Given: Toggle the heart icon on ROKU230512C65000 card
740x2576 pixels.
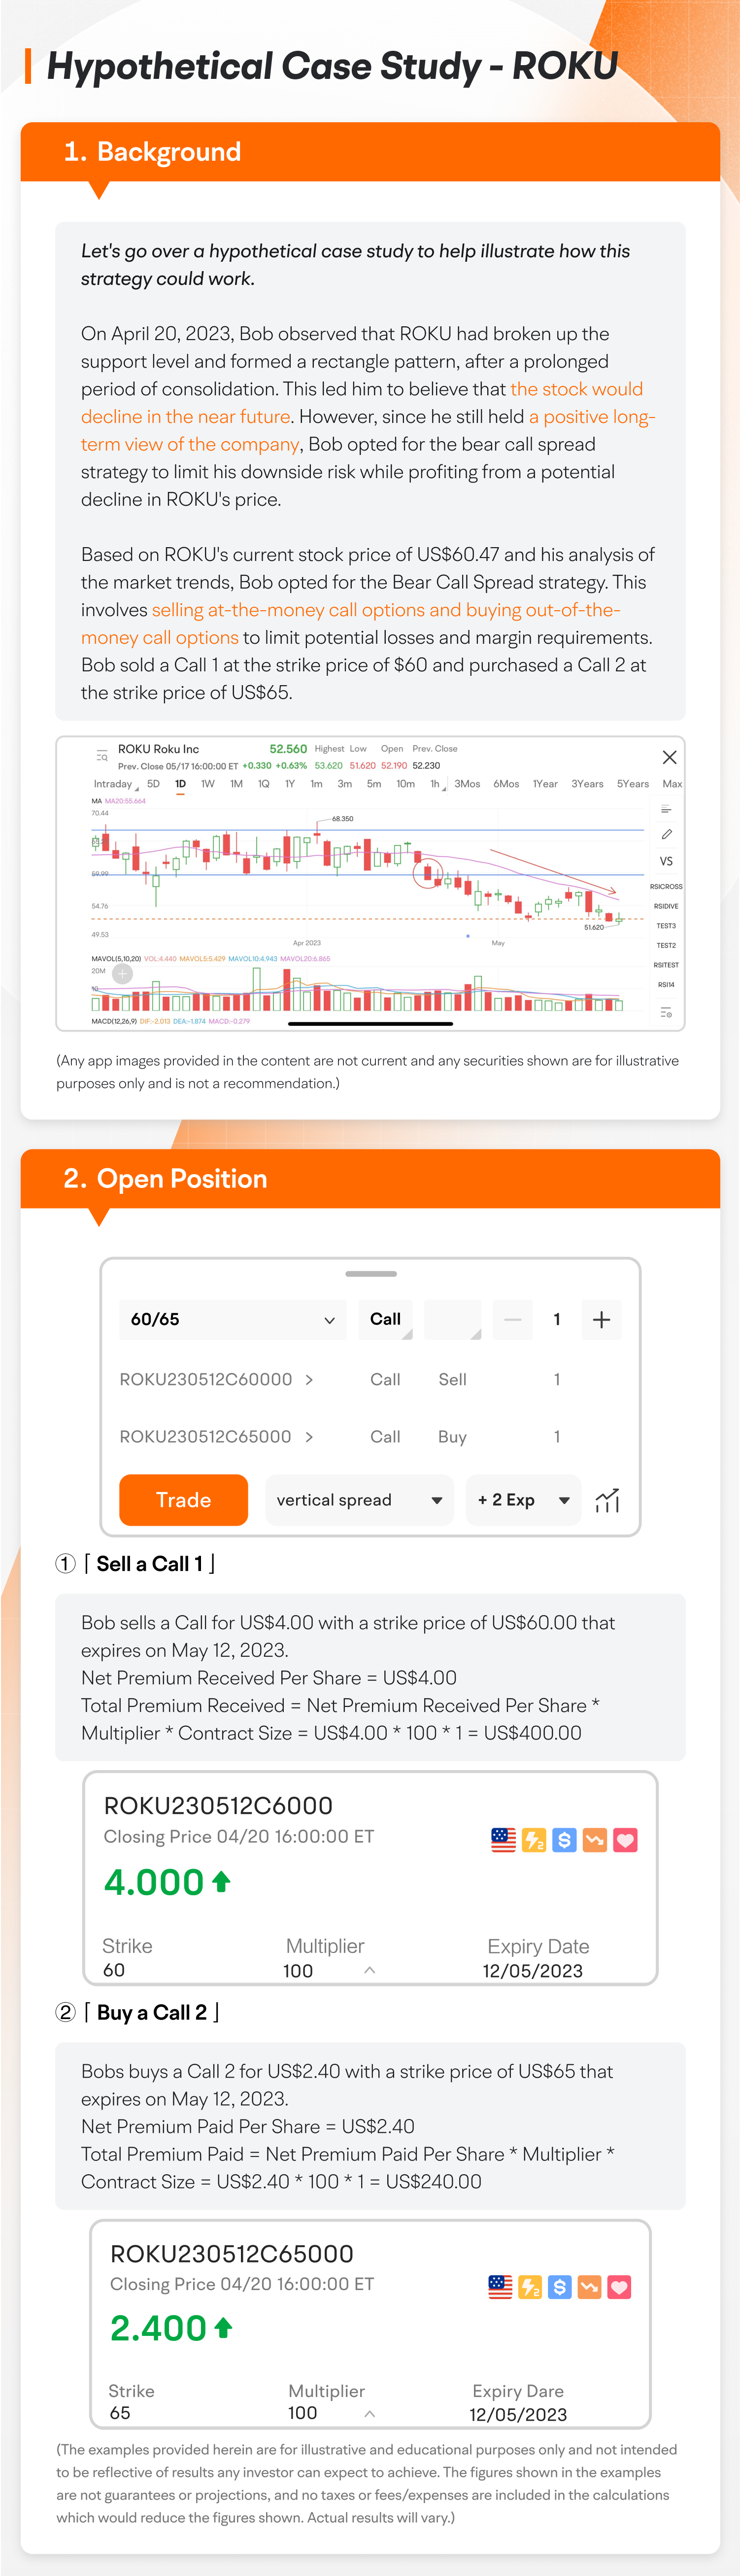Looking at the screenshot, I should pos(619,2287).
